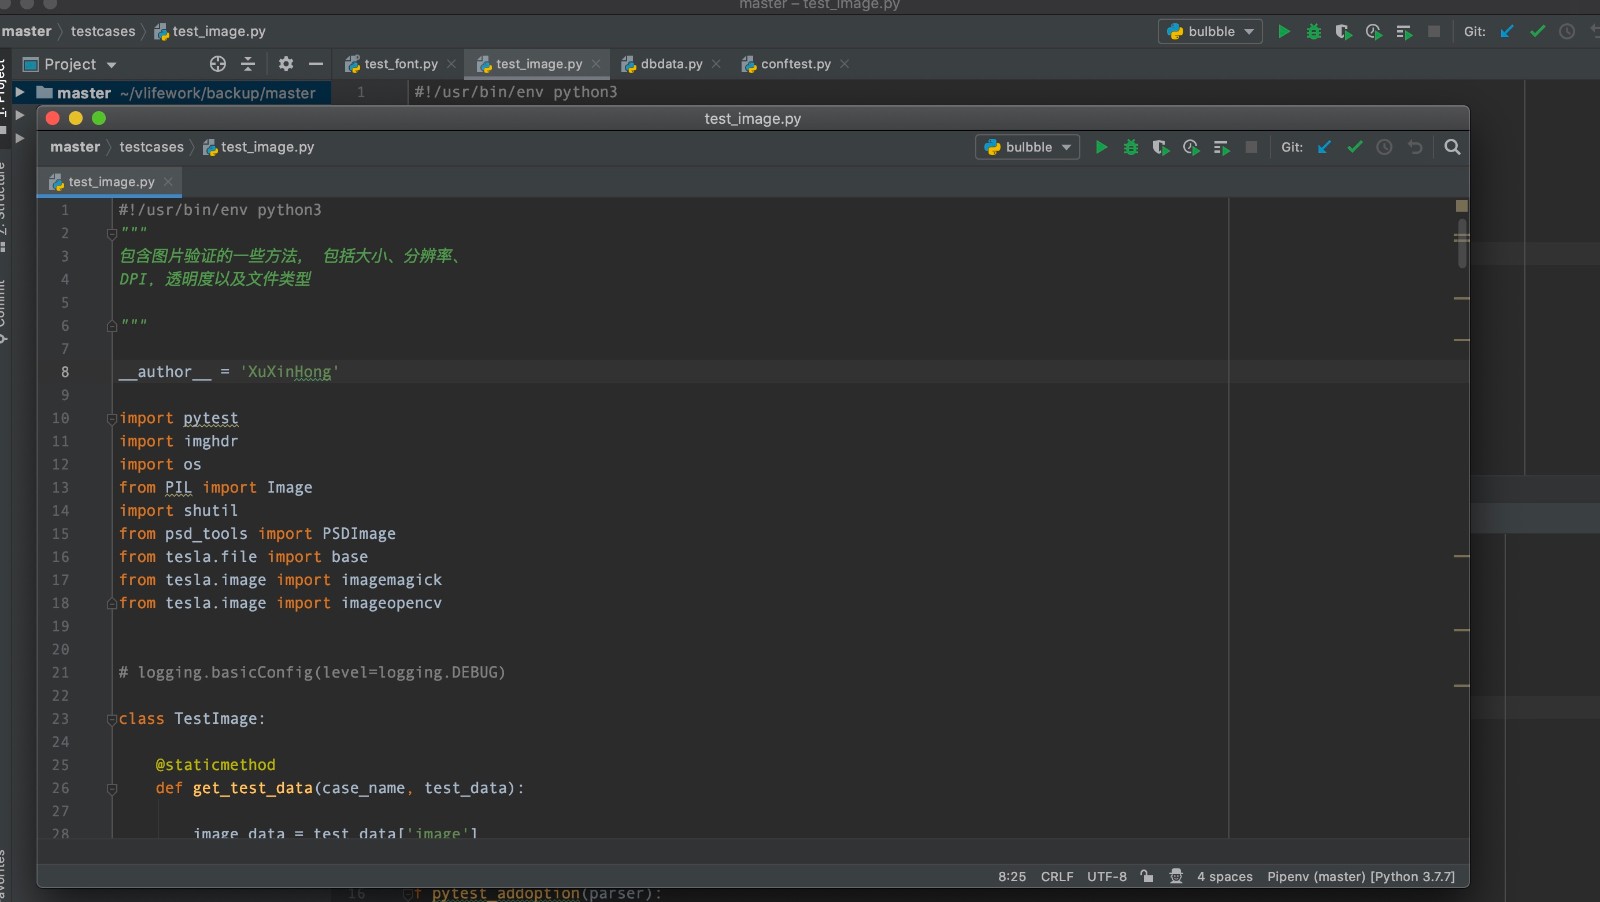Close test_image.py tab in the main window

[x=596, y=64]
